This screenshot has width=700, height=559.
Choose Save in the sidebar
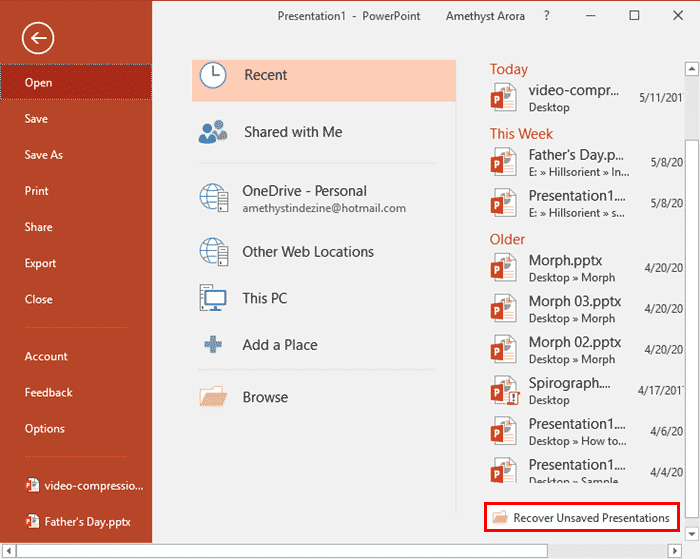[x=76, y=119]
